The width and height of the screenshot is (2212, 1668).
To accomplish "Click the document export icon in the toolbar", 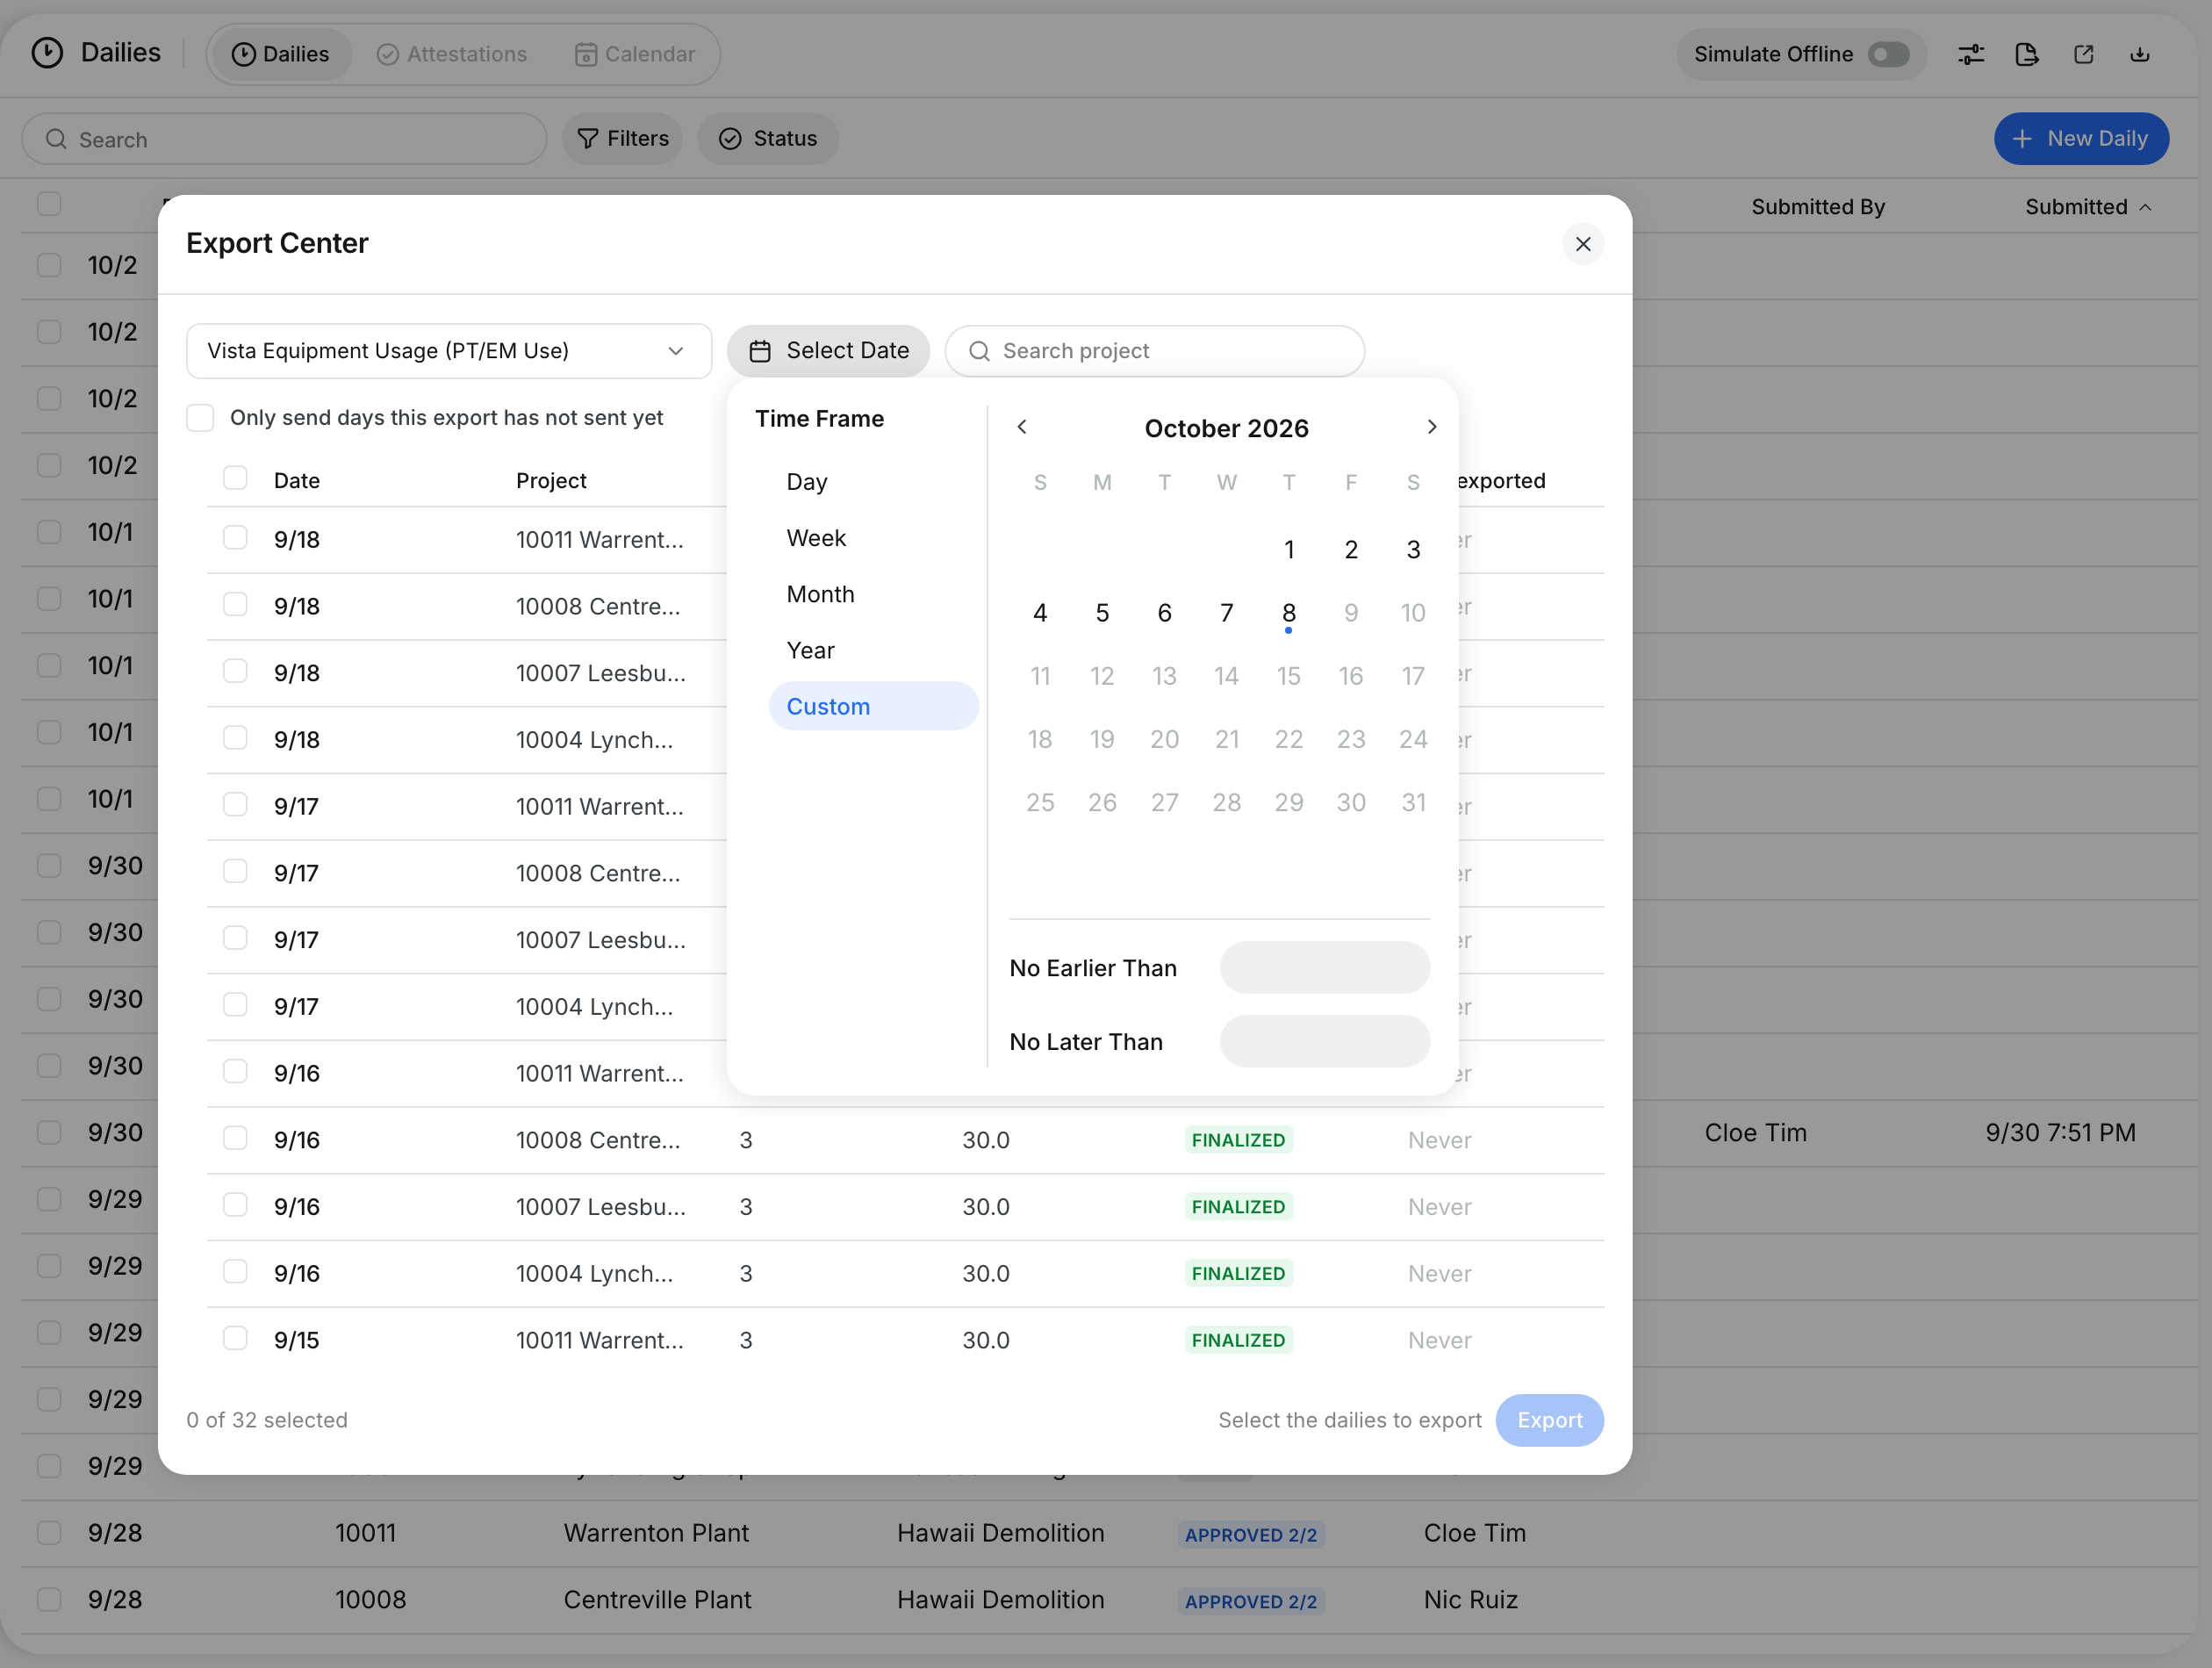I will 2027,54.
